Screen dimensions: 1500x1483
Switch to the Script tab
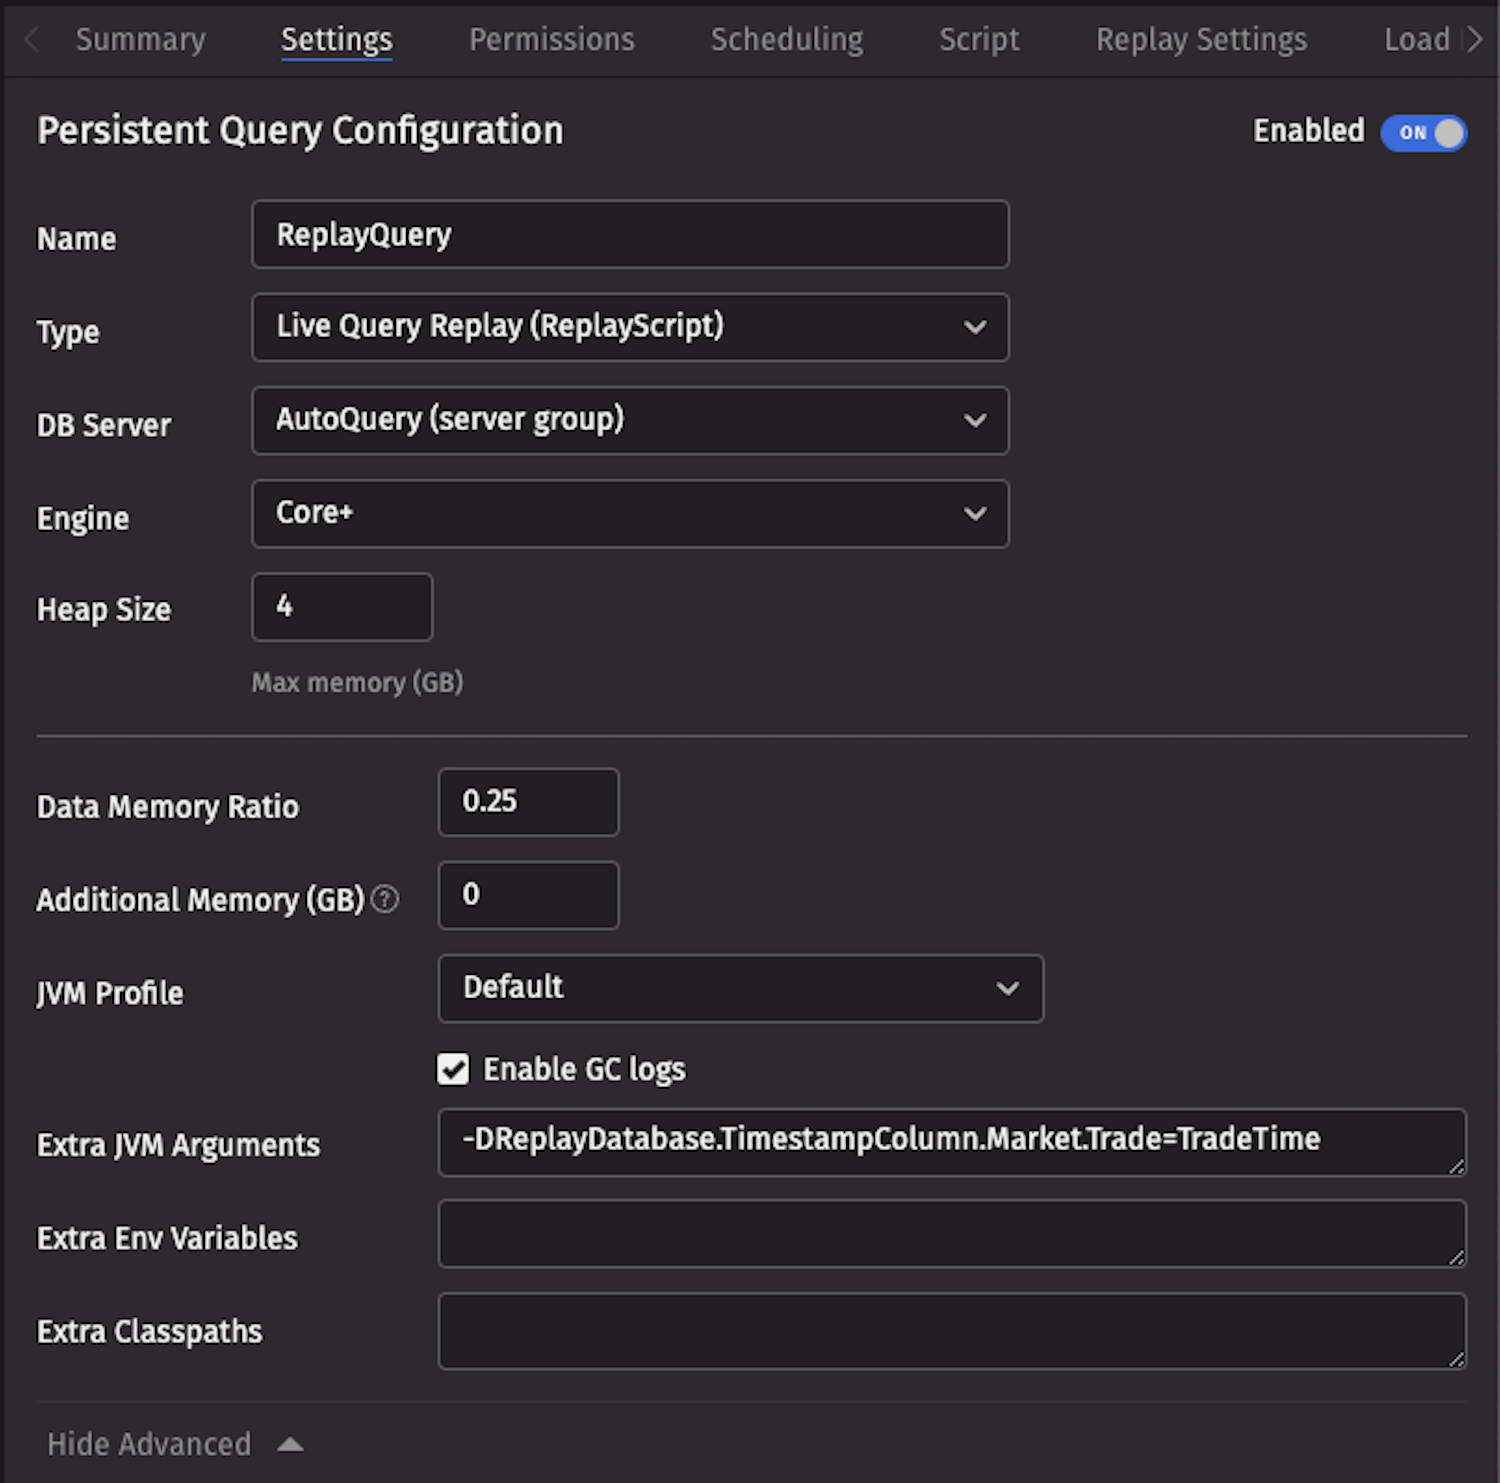[979, 40]
